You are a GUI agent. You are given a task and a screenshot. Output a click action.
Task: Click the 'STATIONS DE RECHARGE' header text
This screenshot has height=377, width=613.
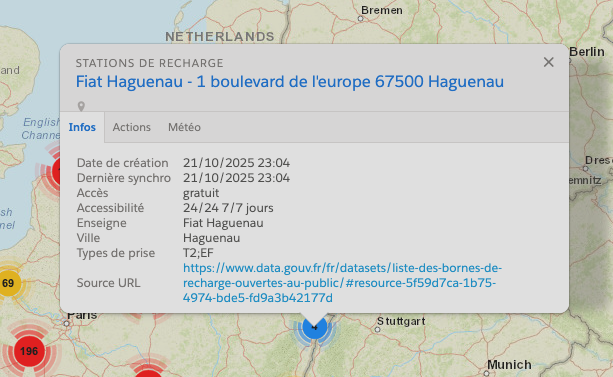click(x=149, y=63)
